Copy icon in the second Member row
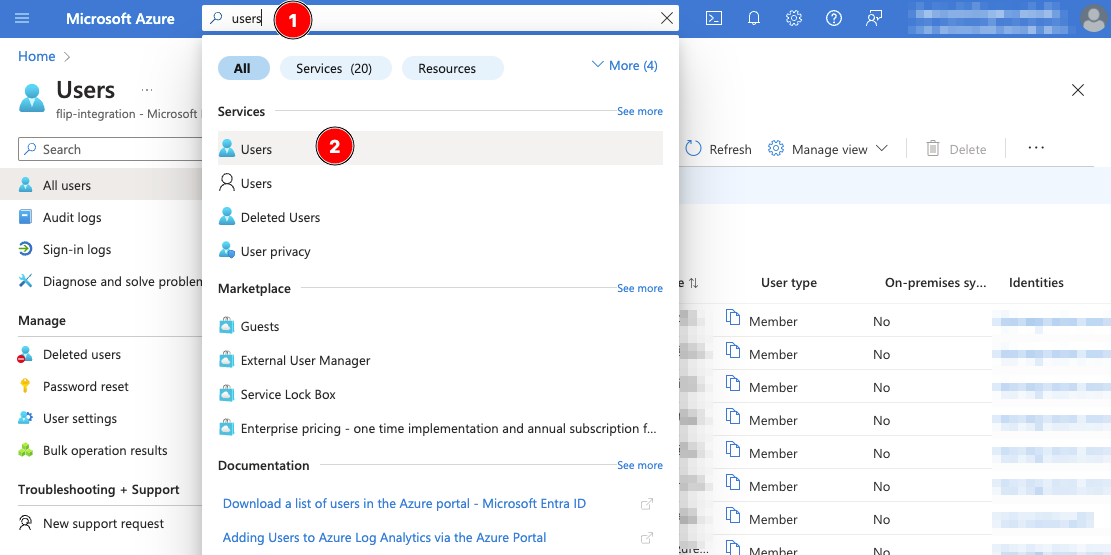Viewport: 1111px width, 555px height. coord(733,350)
